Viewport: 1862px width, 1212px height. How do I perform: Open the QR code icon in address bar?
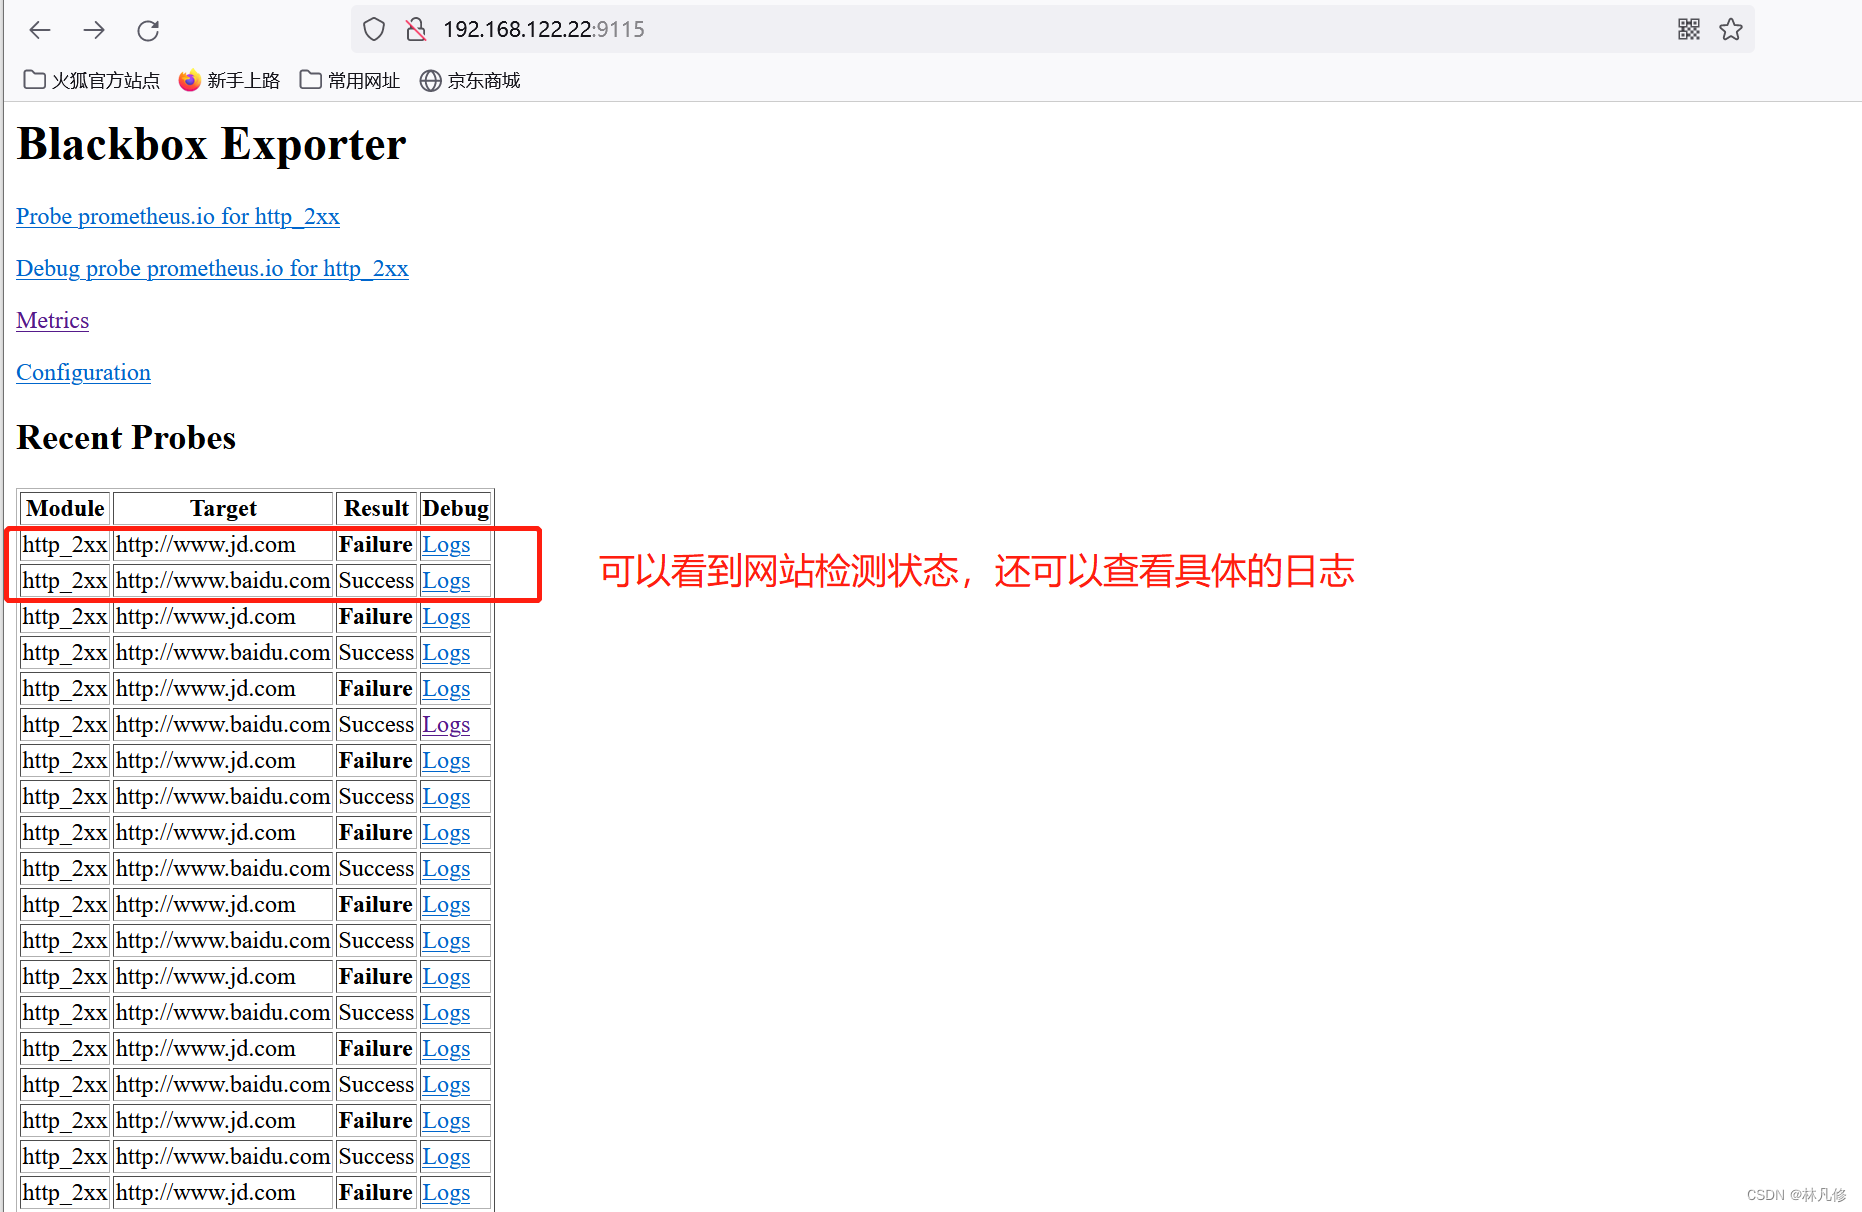[x=1689, y=29]
